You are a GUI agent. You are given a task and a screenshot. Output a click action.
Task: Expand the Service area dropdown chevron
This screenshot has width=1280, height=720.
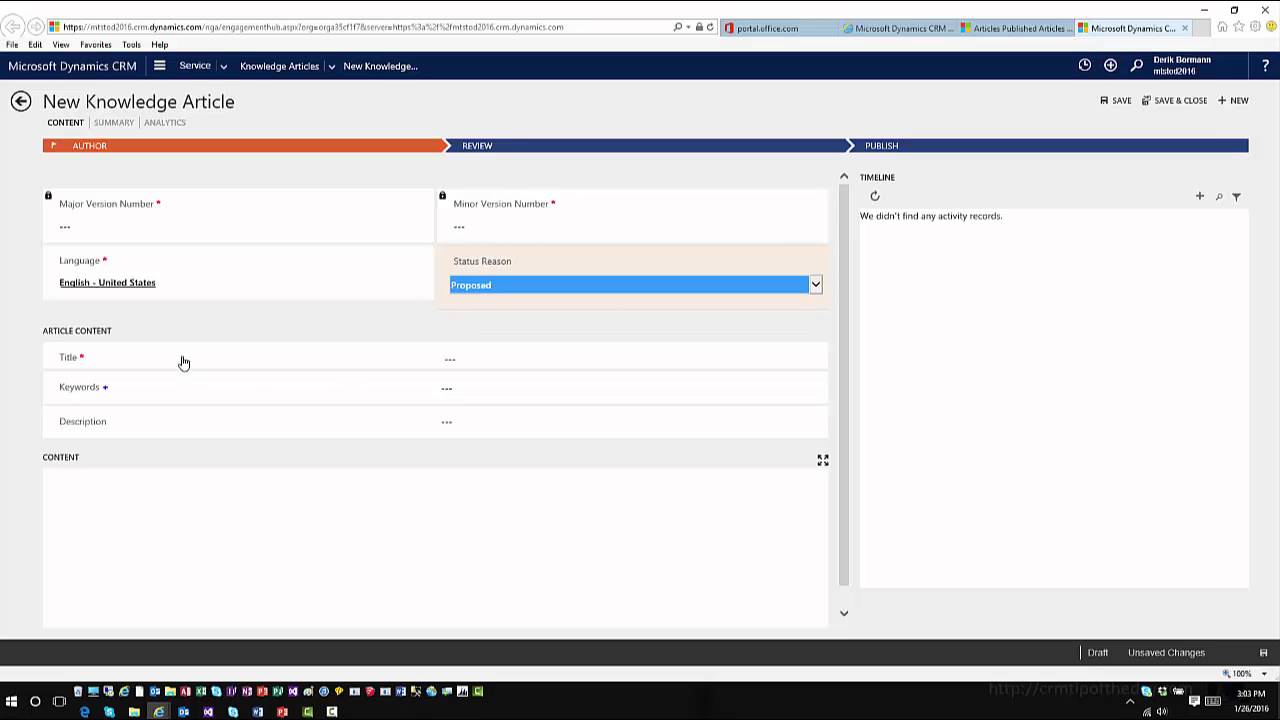coord(223,67)
